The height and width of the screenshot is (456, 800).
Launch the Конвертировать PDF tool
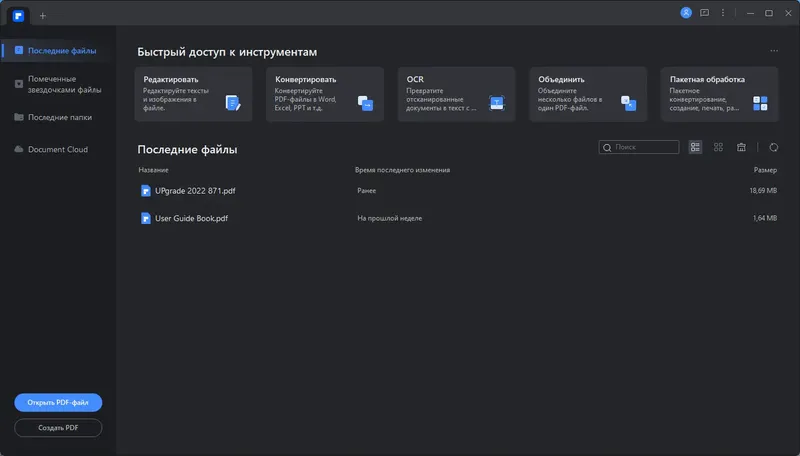pos(325,94)
